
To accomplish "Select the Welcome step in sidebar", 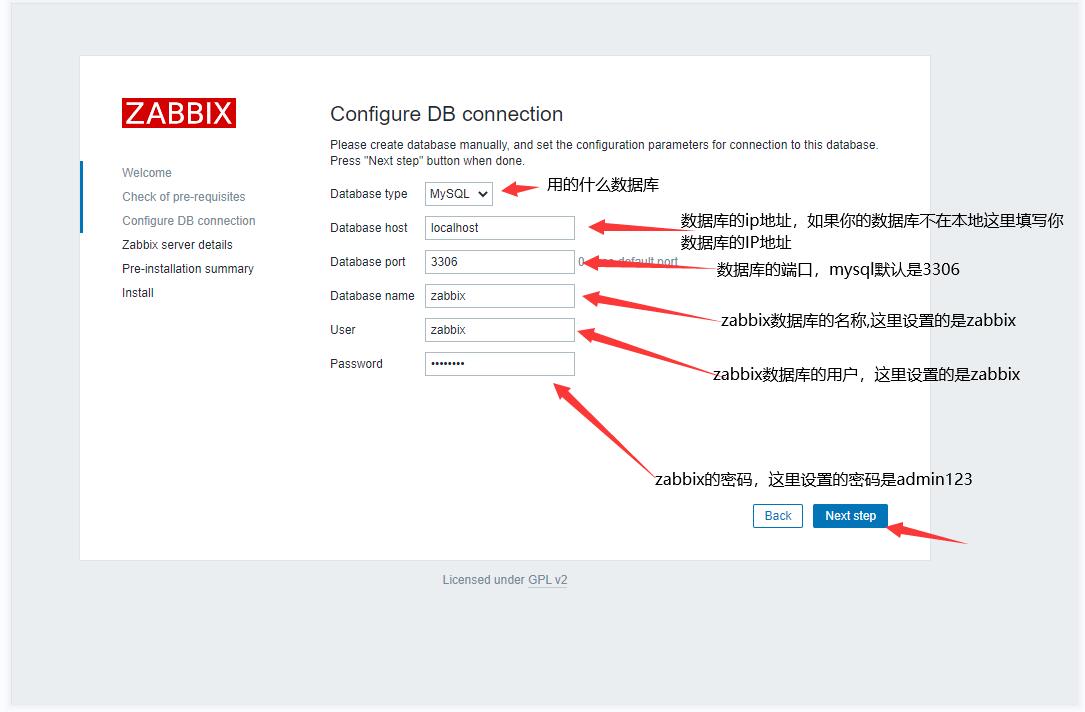I will tap(147, 172).
